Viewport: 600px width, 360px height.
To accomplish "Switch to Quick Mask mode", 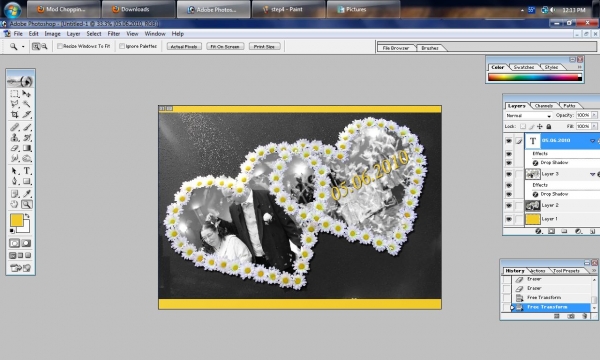I will tap(26, 243).
